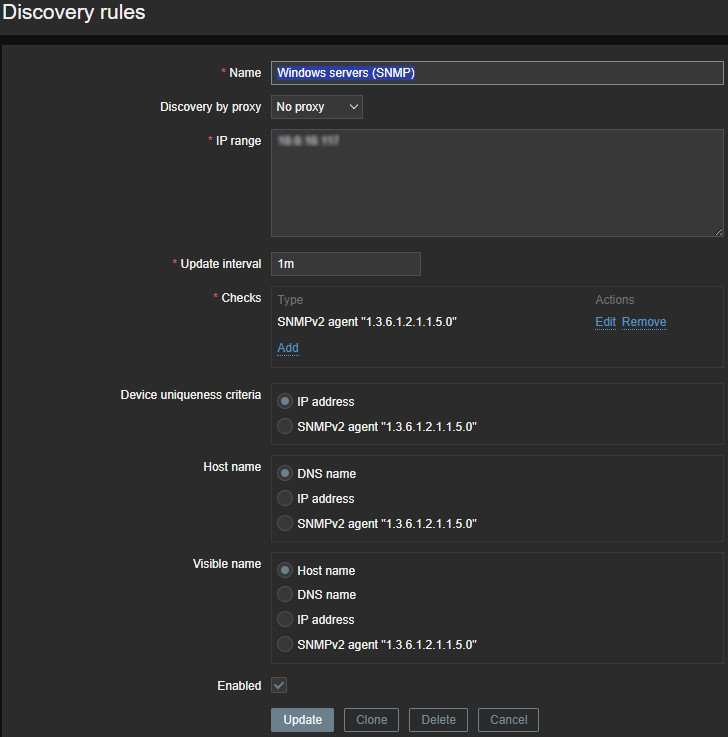The height and width of the screenshot is (737, 728).
Task: Edit the SNMPv2 agent check
Action: 605,322
